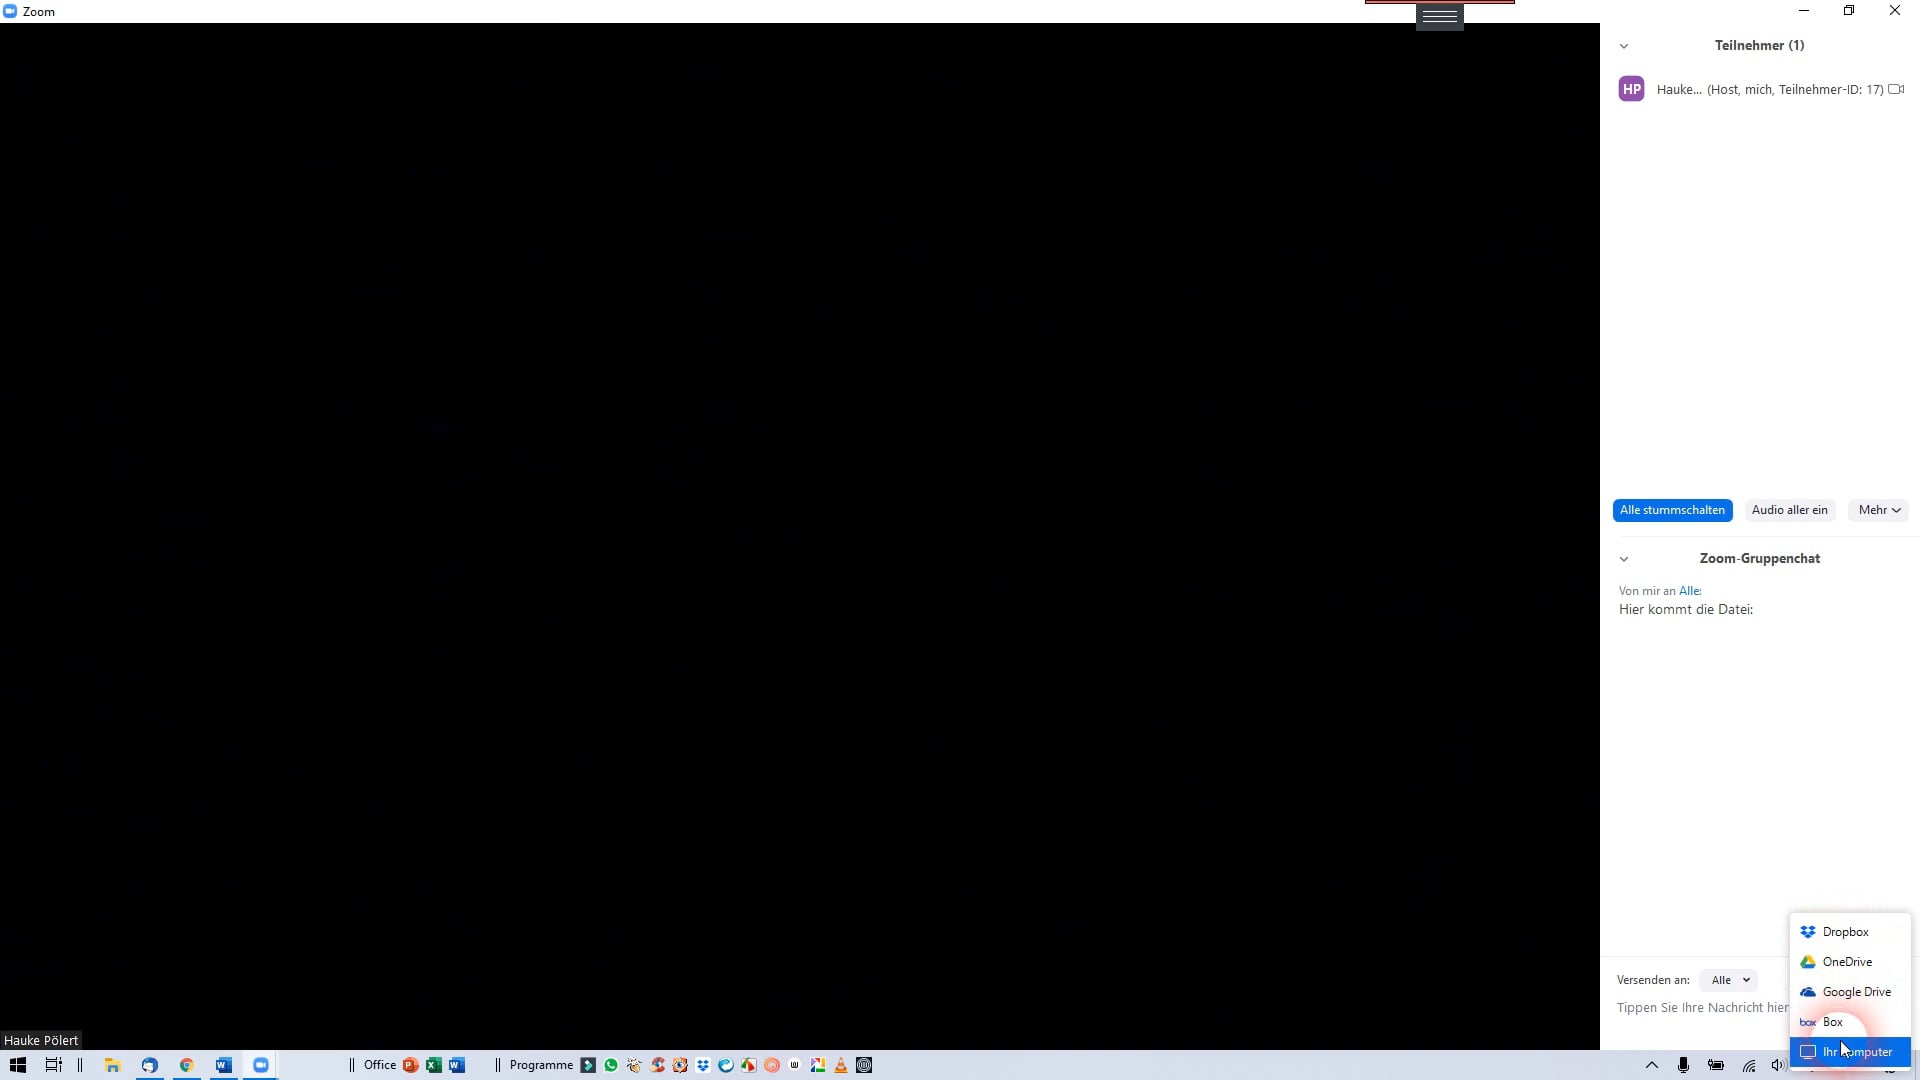This screenshot has height=1080, width=1920.
Task: Launch Excel from the Office toolbar
Action: (x=433, y=1065)
